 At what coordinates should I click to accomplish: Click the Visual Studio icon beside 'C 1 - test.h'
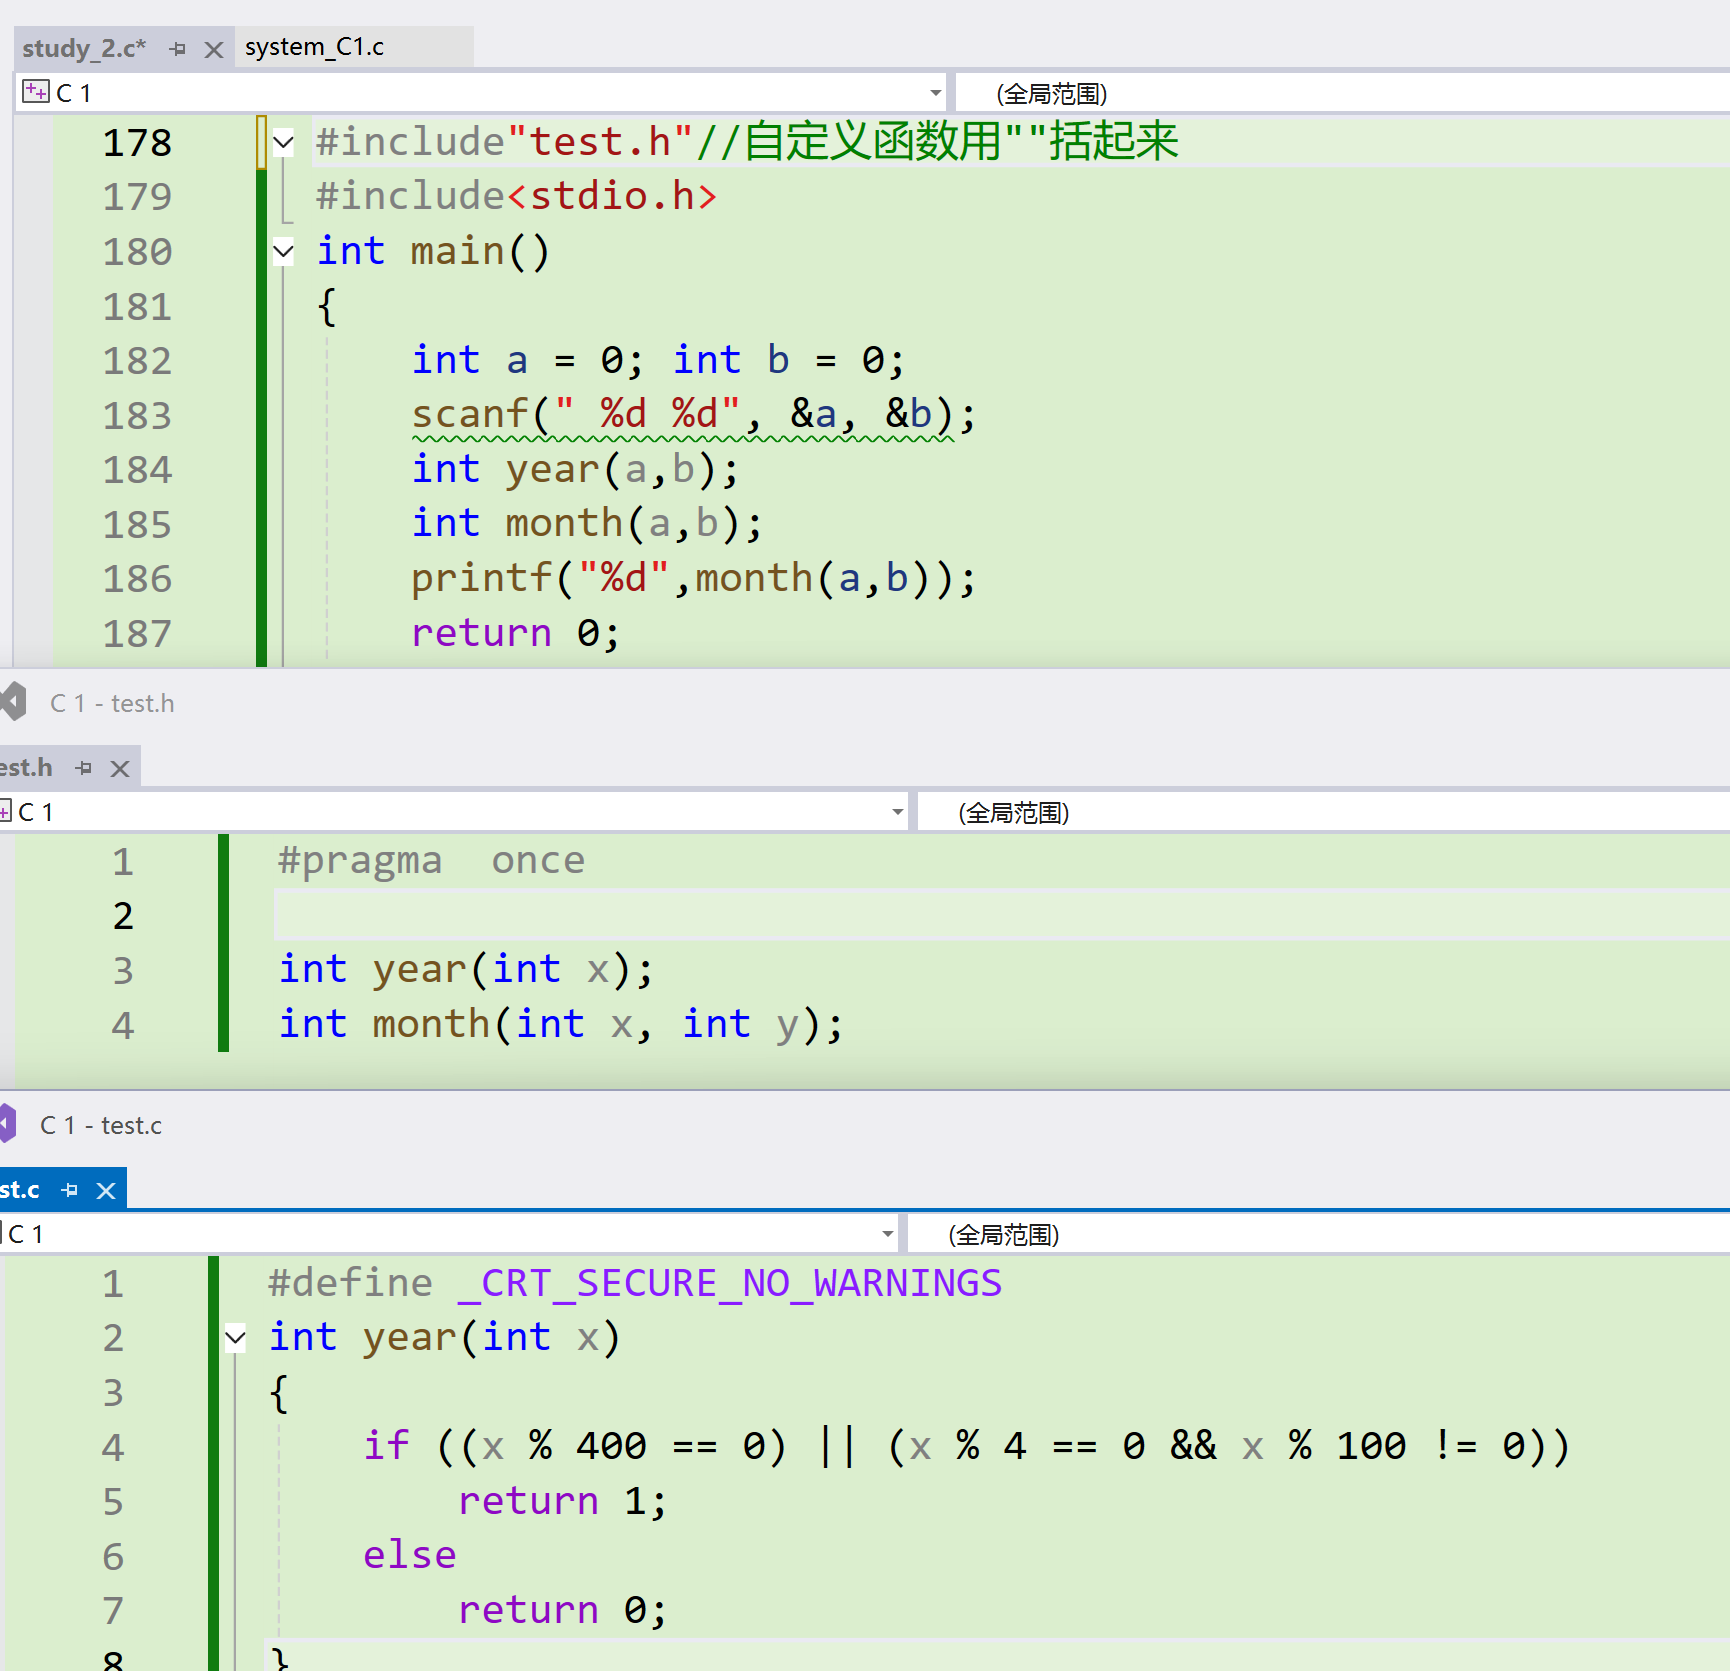[x=13, y=701]
